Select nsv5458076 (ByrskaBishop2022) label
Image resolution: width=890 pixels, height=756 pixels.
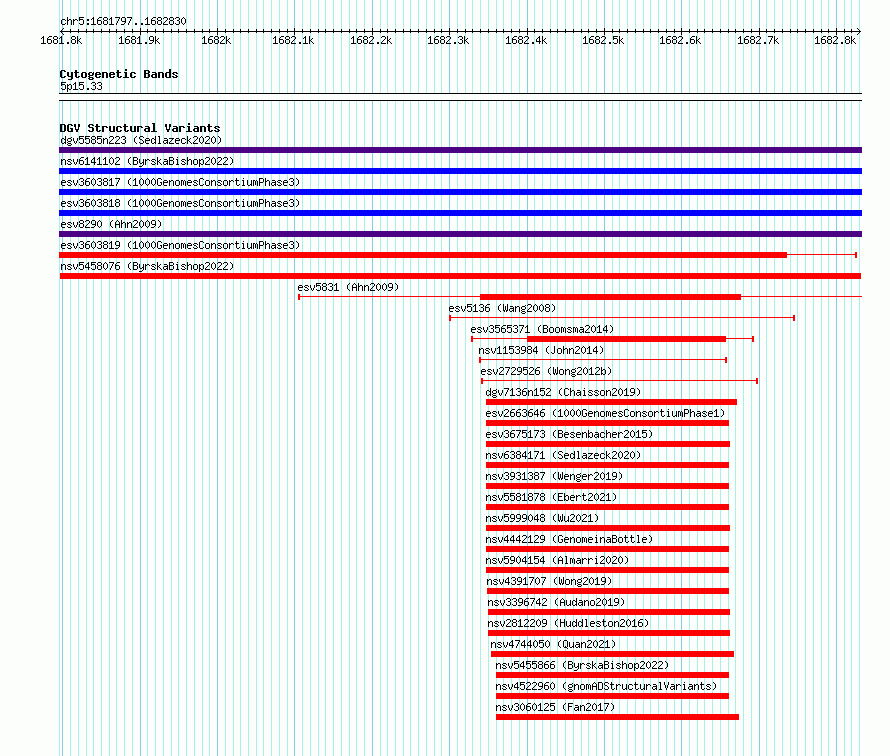pos(147,266)
